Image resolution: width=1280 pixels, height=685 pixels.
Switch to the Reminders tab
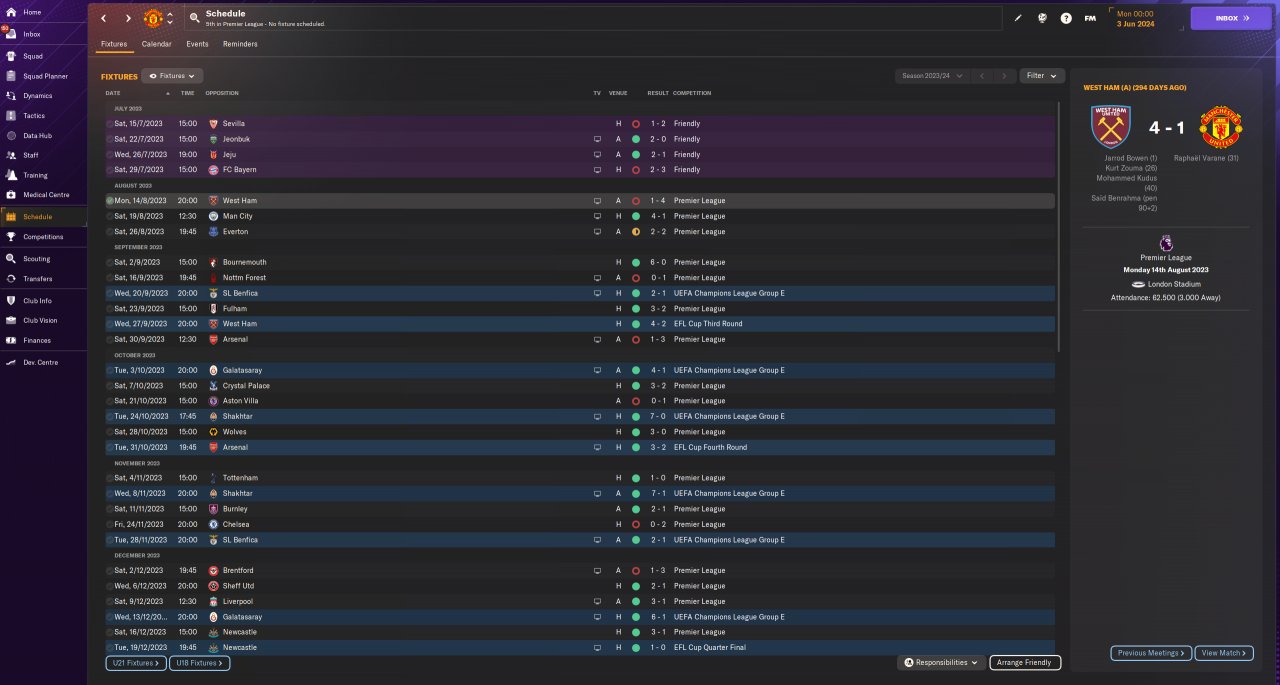pos(240,44)
